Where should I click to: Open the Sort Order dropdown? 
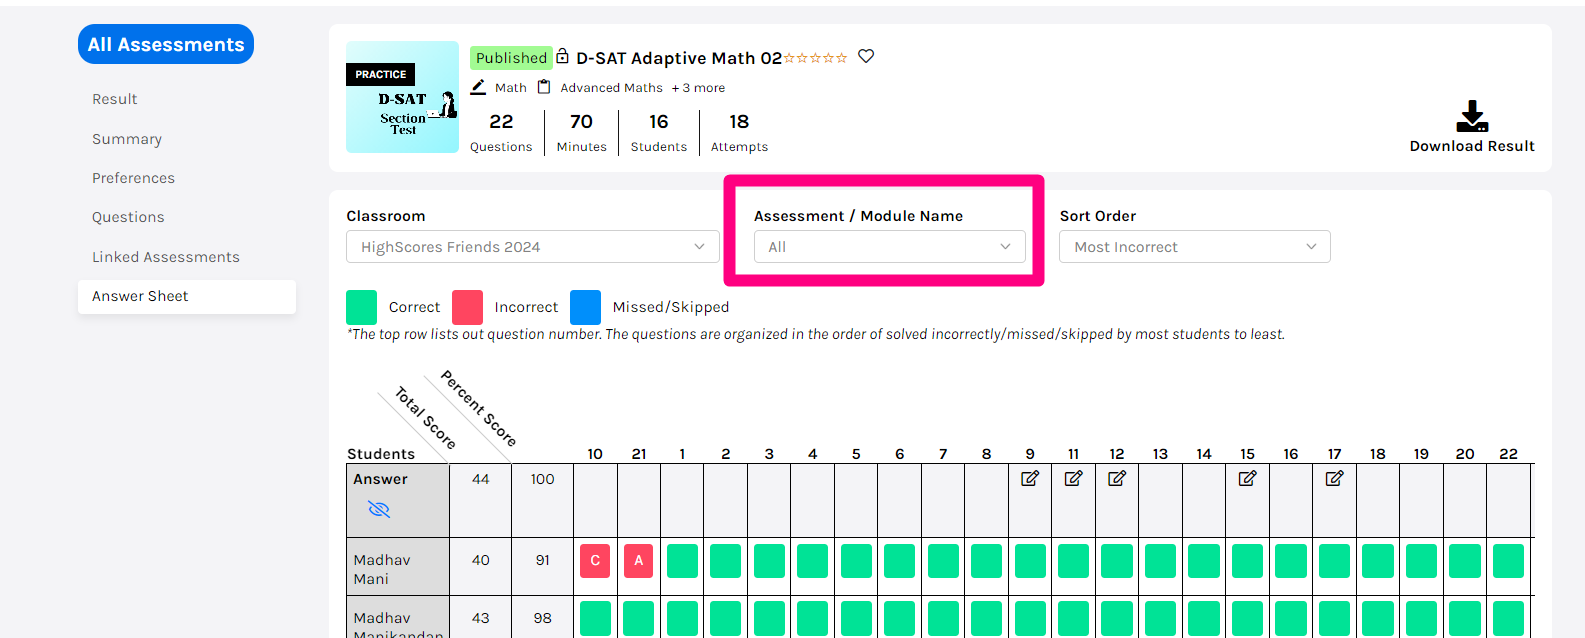pyautogui.click(x=1194, y=247)
